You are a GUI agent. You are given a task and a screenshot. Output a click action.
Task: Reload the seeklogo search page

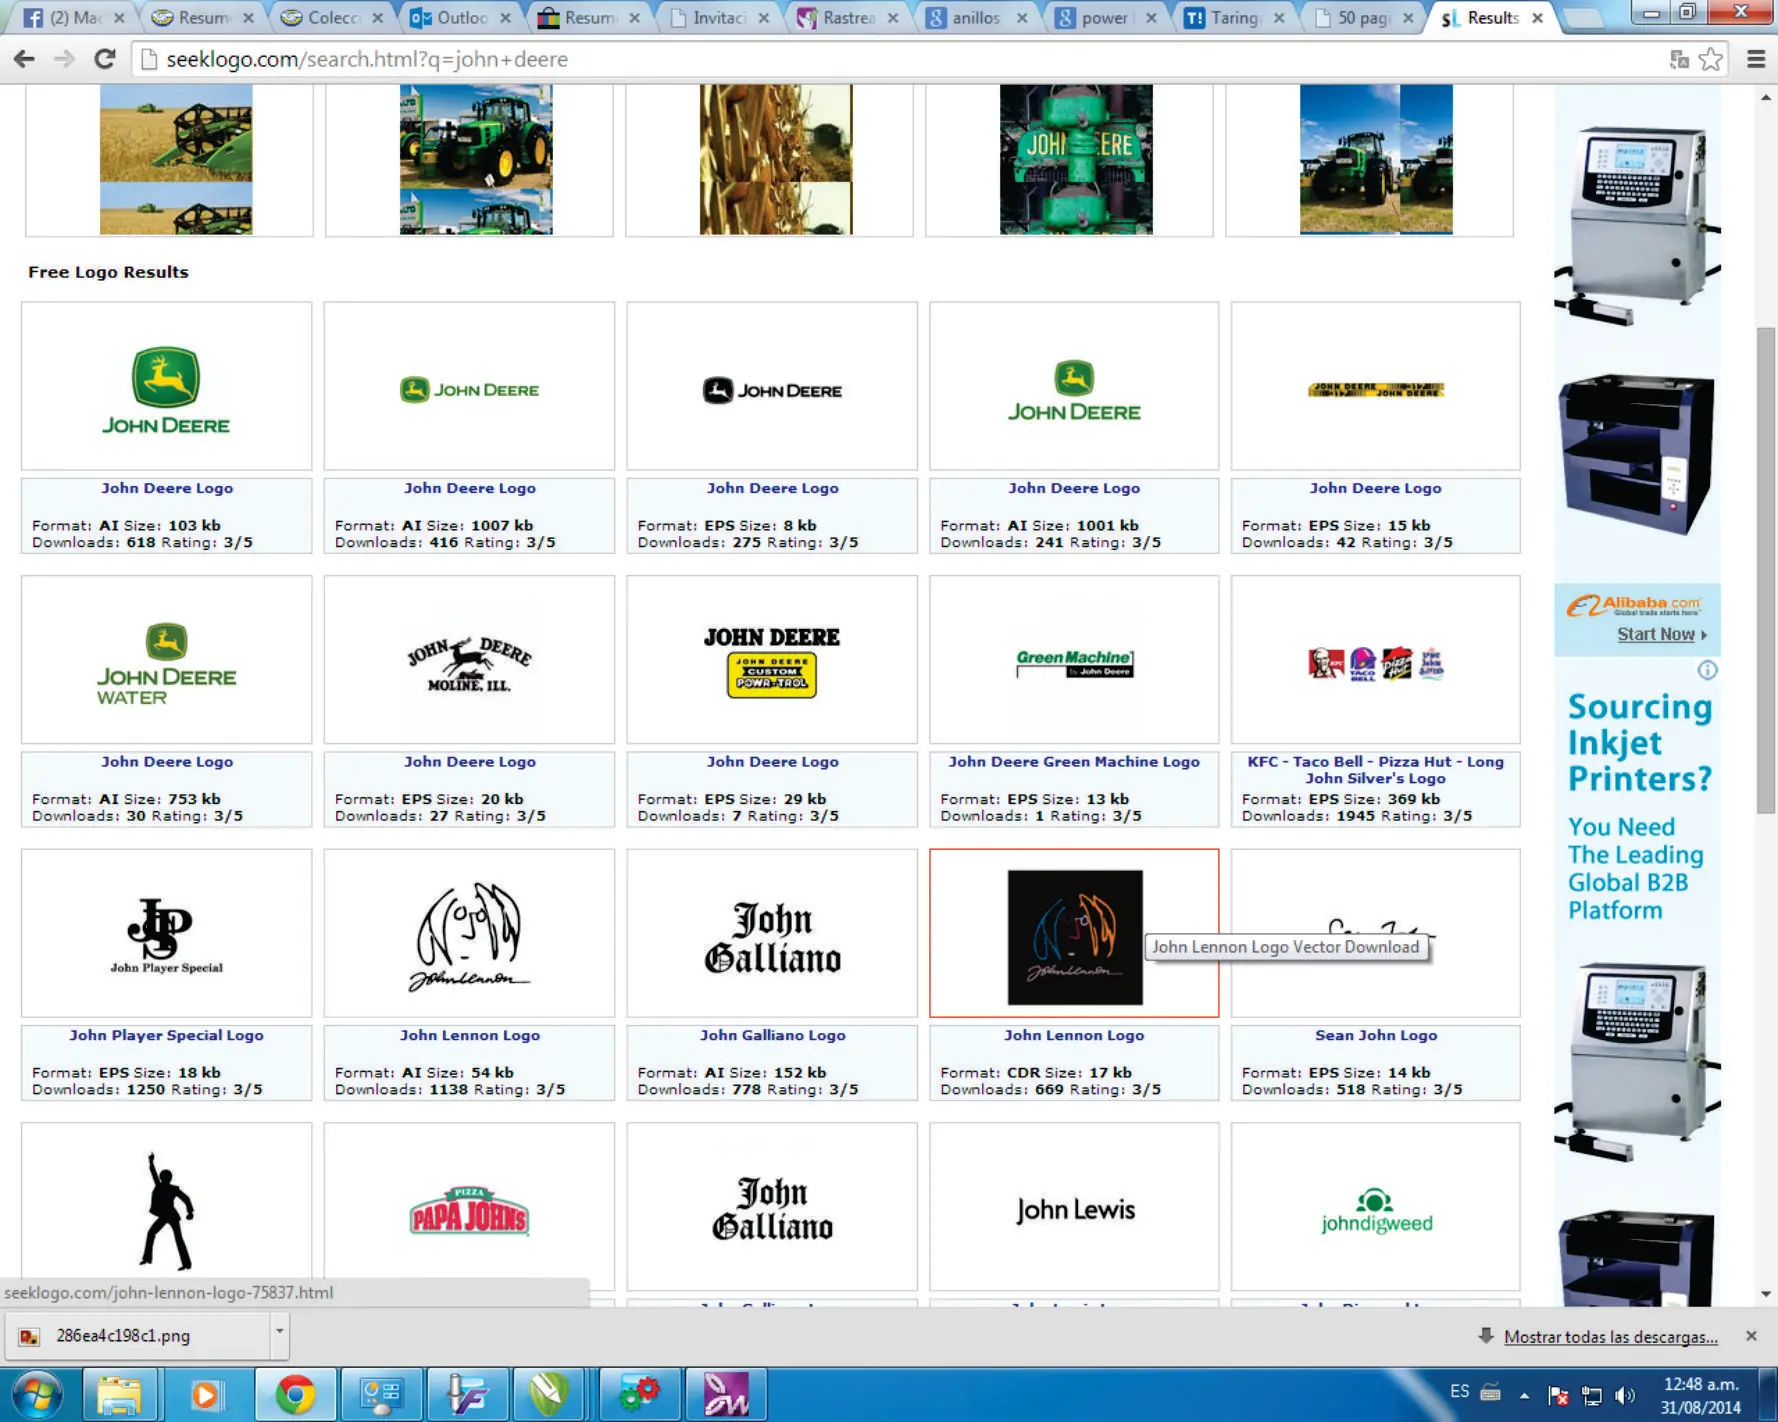click(104, 59)
